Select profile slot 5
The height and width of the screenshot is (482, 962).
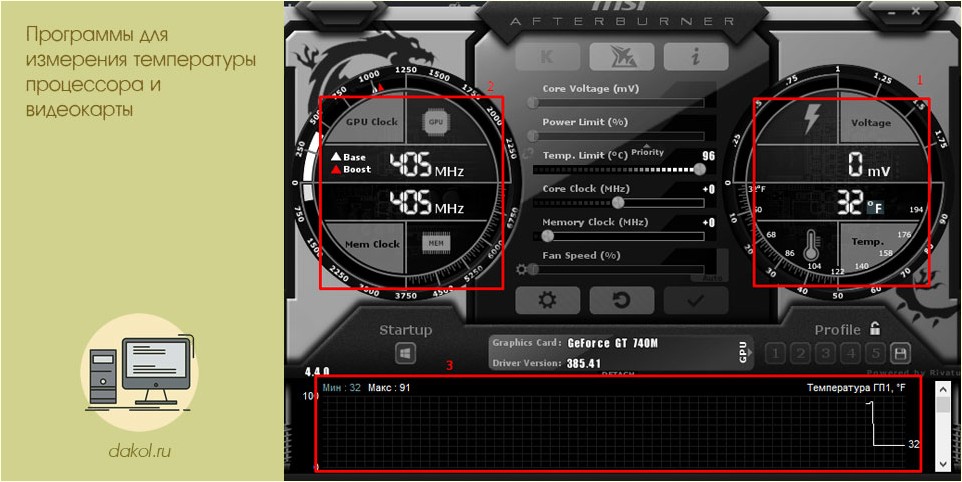tap(876, 353)
